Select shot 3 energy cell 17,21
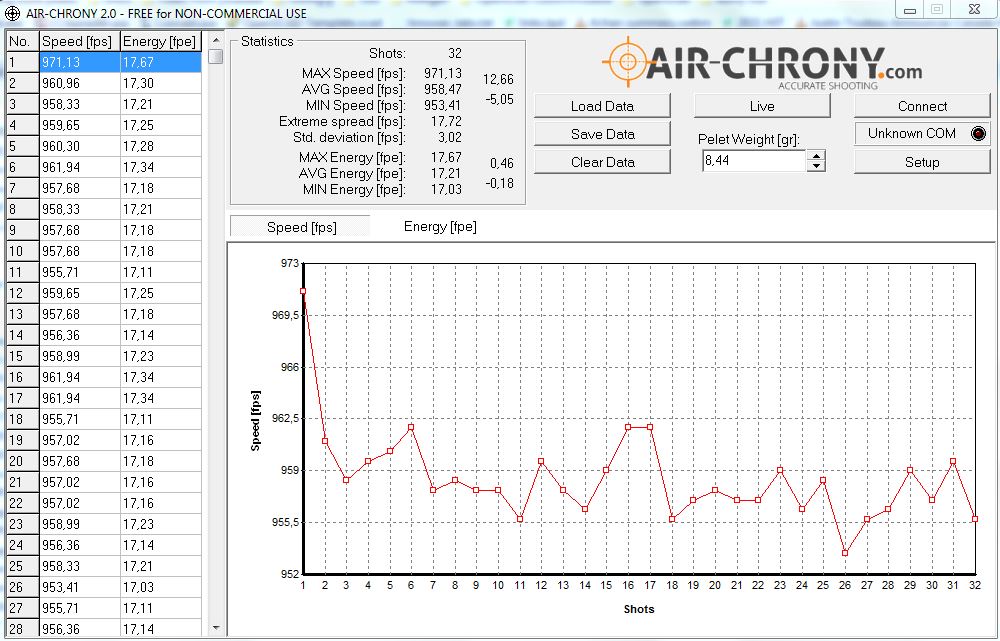The width and height of the screenshot is (1000, 641). pyautogui.click(x=161, y=104)
